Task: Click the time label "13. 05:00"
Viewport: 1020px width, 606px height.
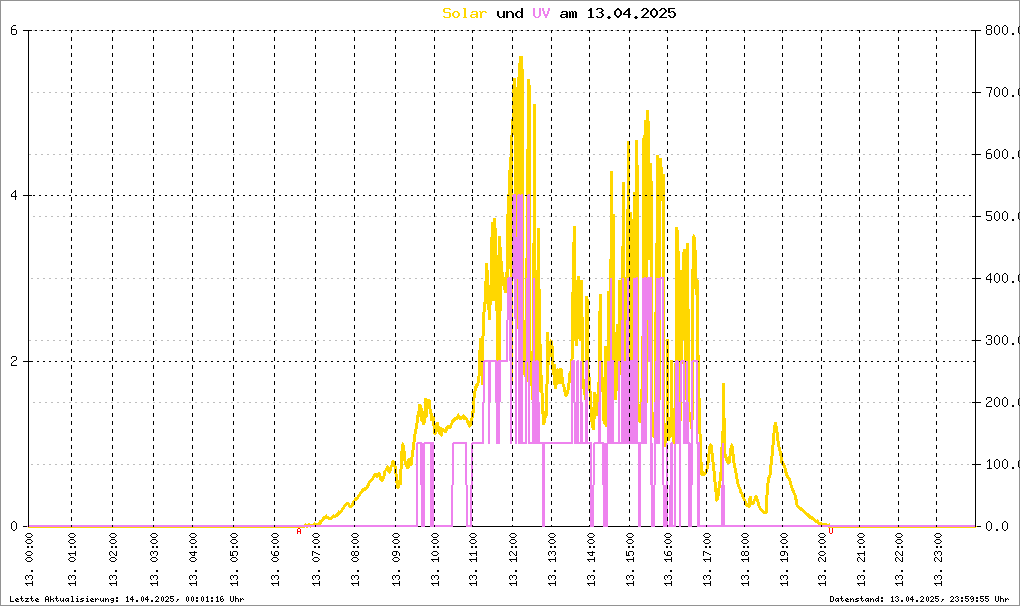Action: [x=234, y=560]
